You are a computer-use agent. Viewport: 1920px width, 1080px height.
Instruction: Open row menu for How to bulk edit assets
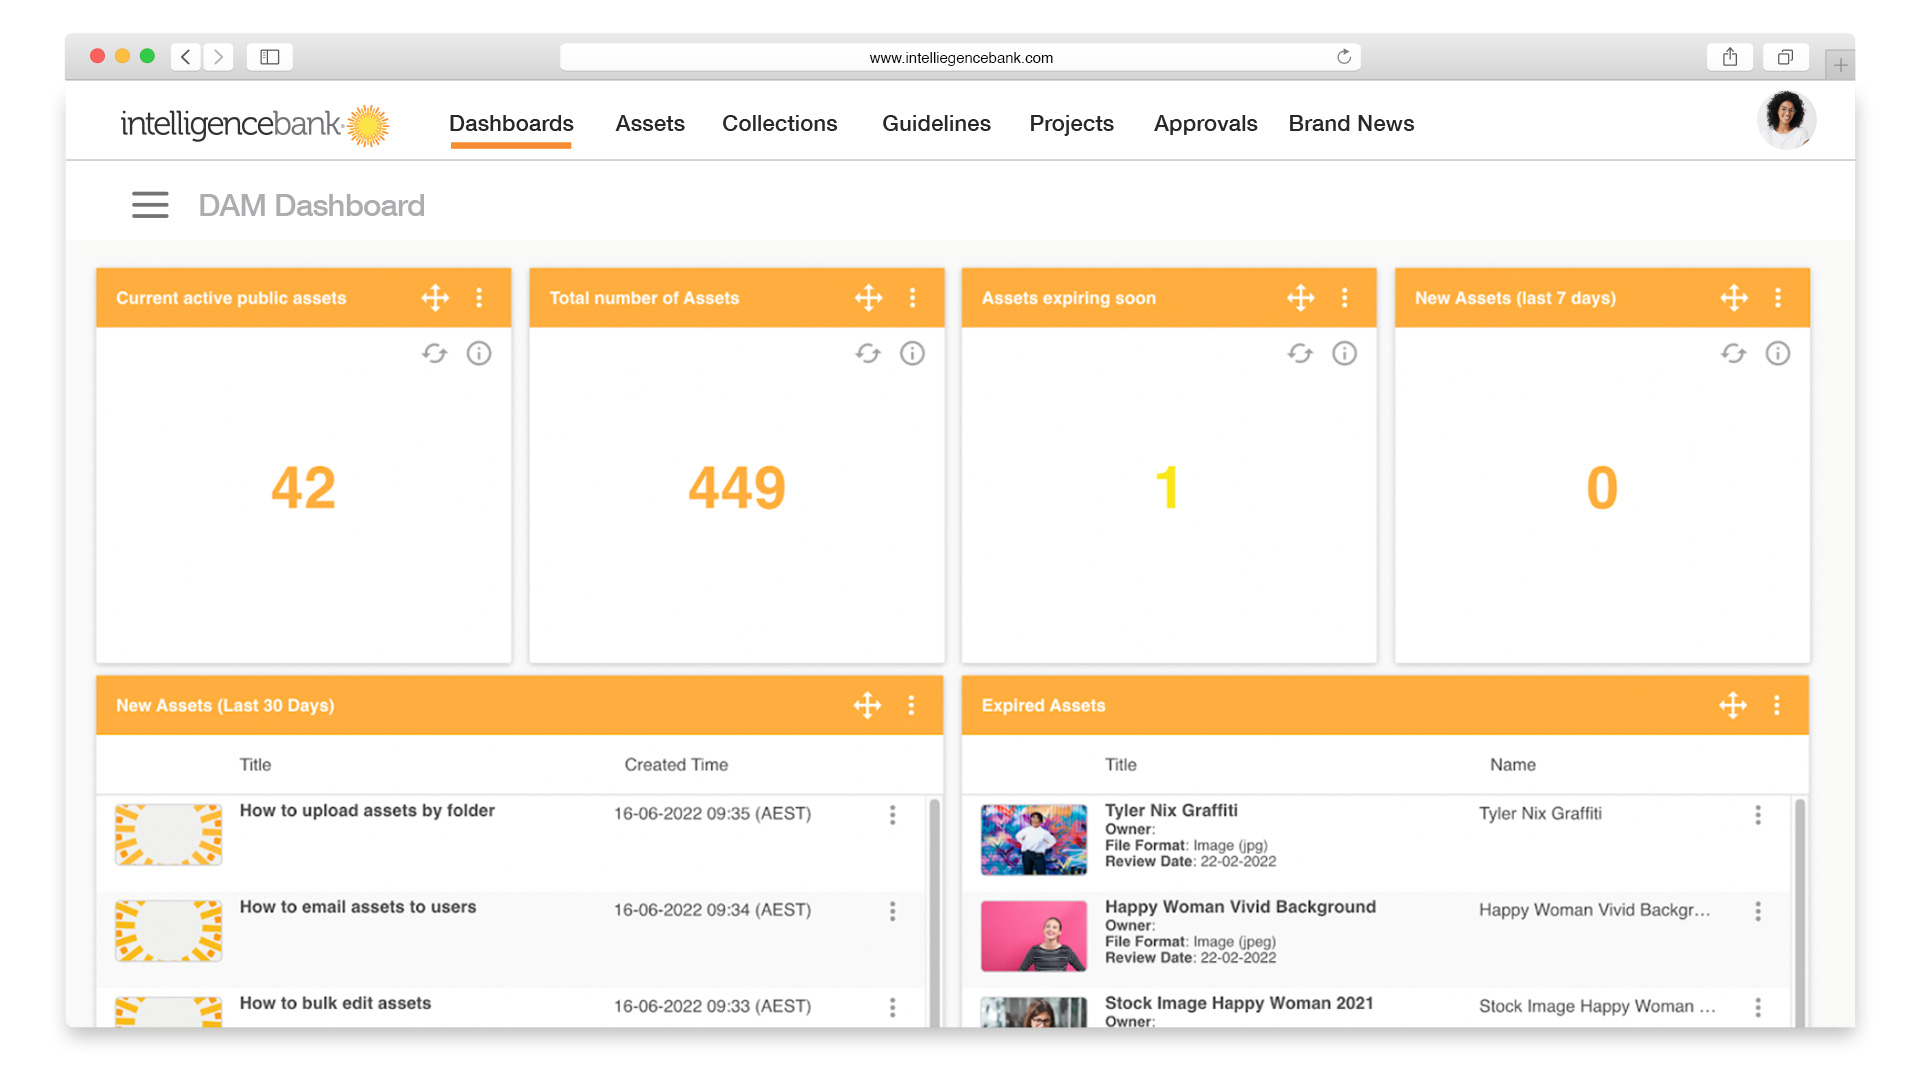coord(892,1007)
